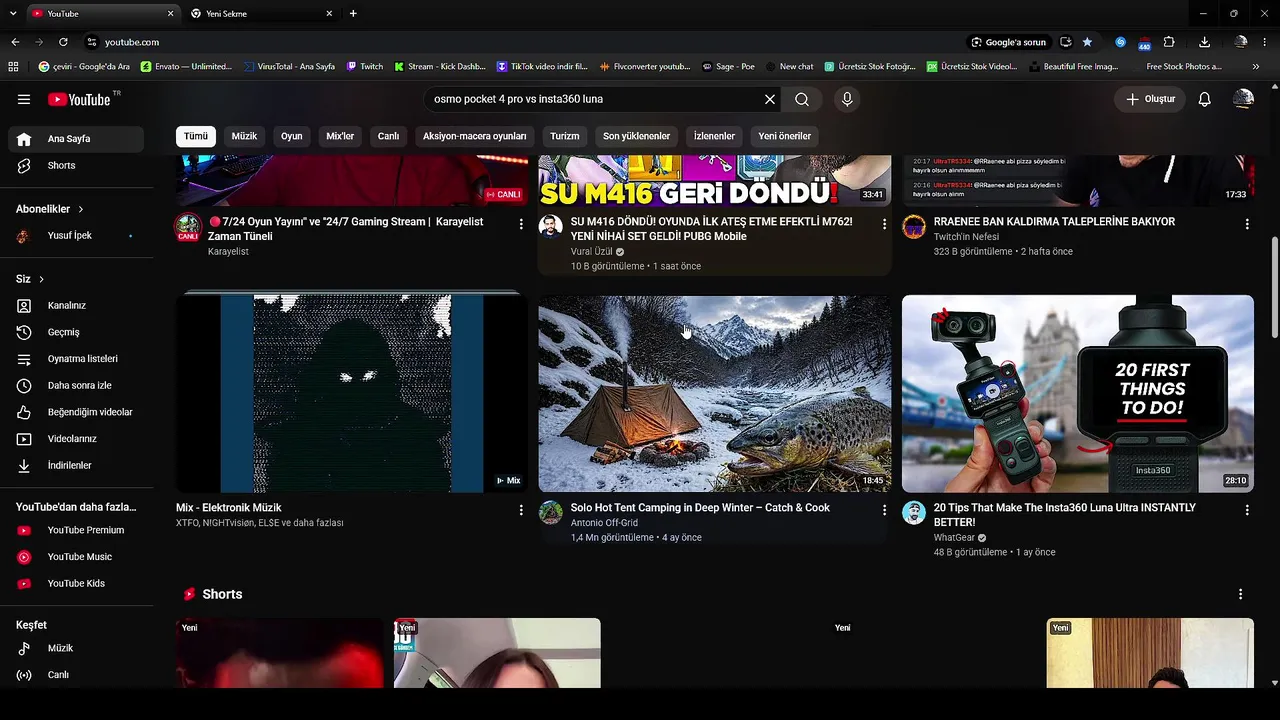Select the Turizm filter chip
1280x720 pixels.
click(x=565, y=136)
